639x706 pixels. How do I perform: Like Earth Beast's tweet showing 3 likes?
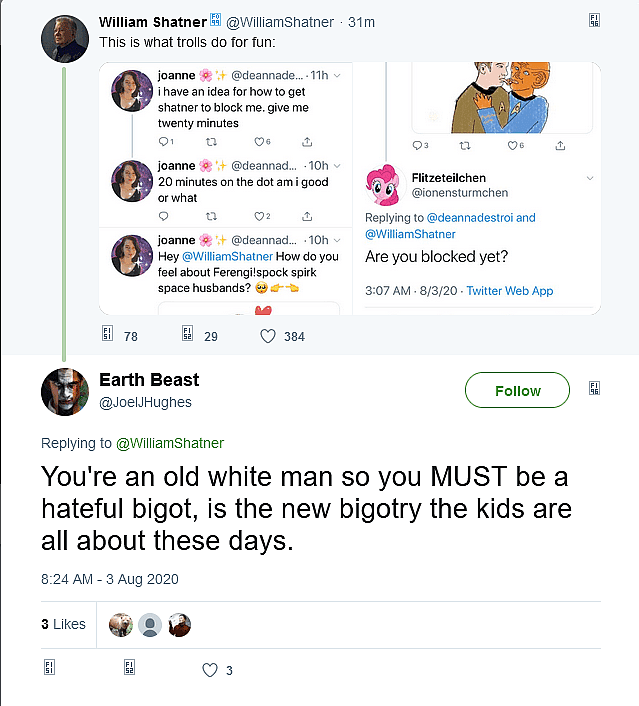[x=210, y=670]
